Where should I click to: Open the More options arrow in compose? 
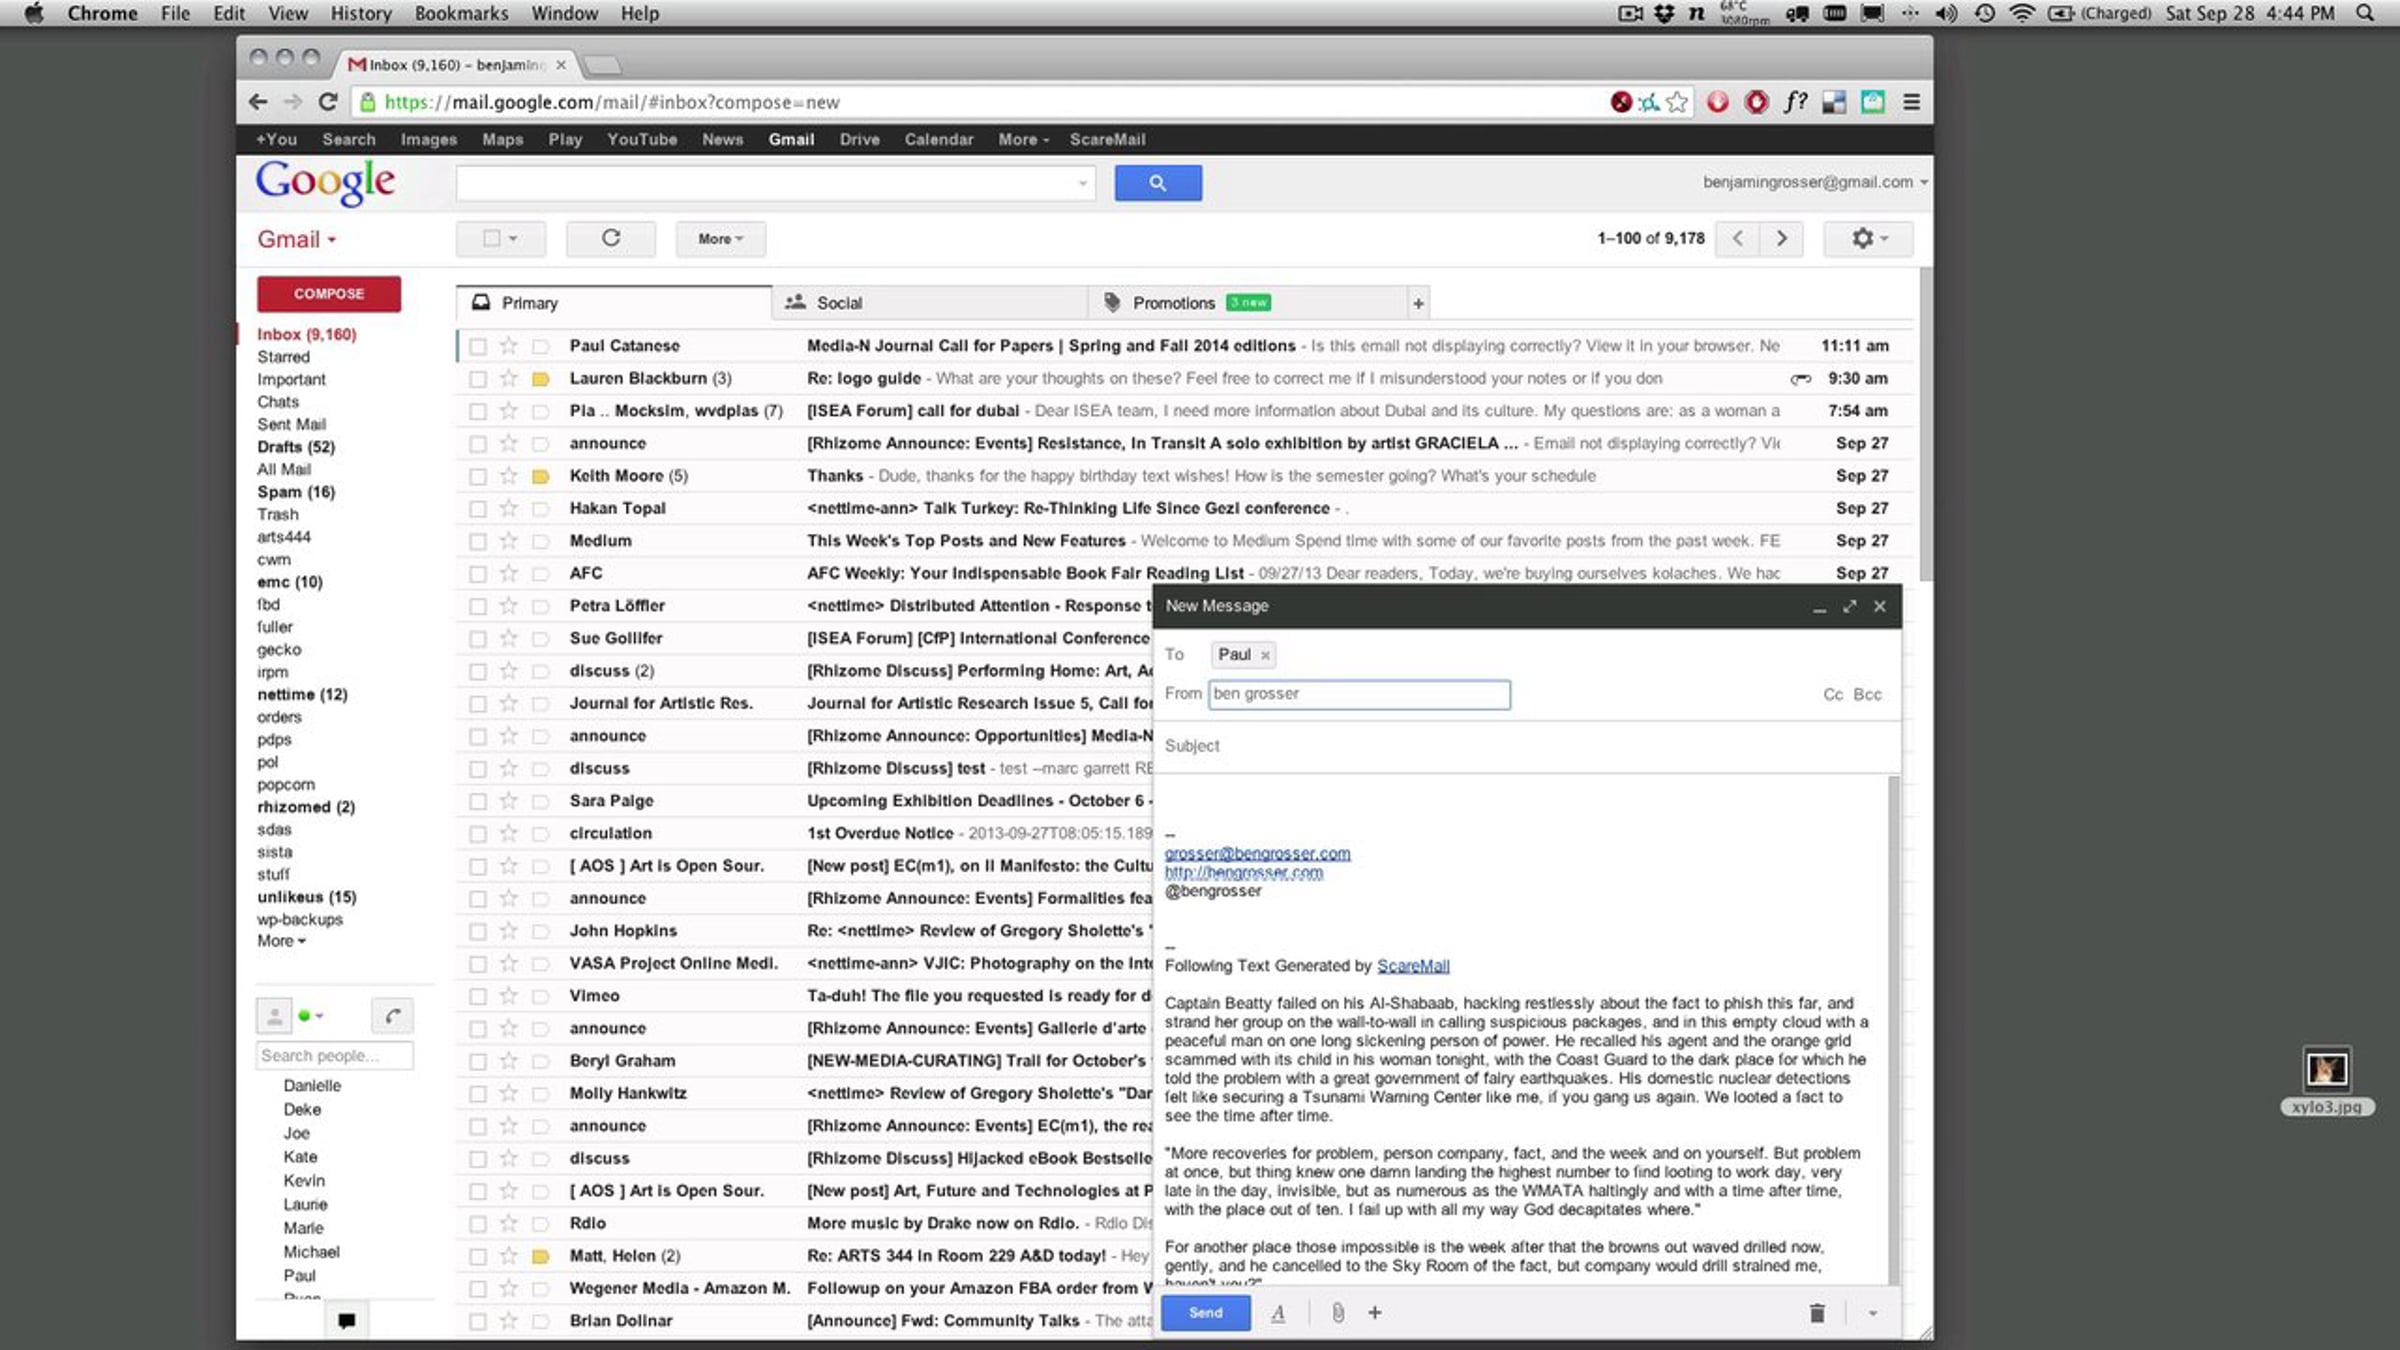pos(1873,1313)
